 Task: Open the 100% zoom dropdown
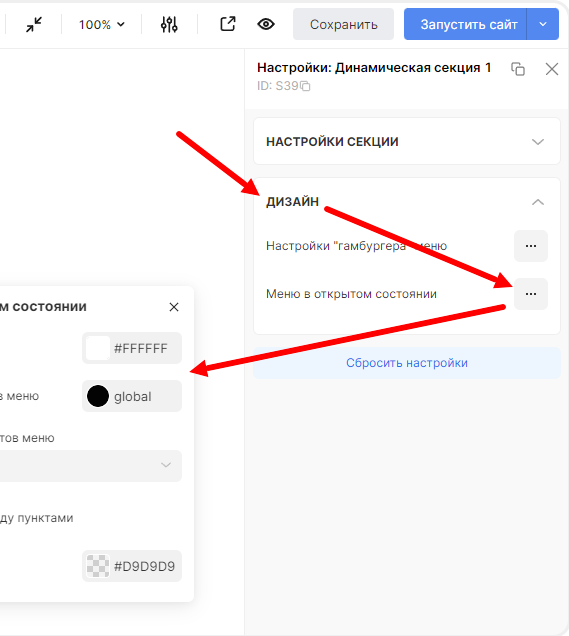[101, 25]
